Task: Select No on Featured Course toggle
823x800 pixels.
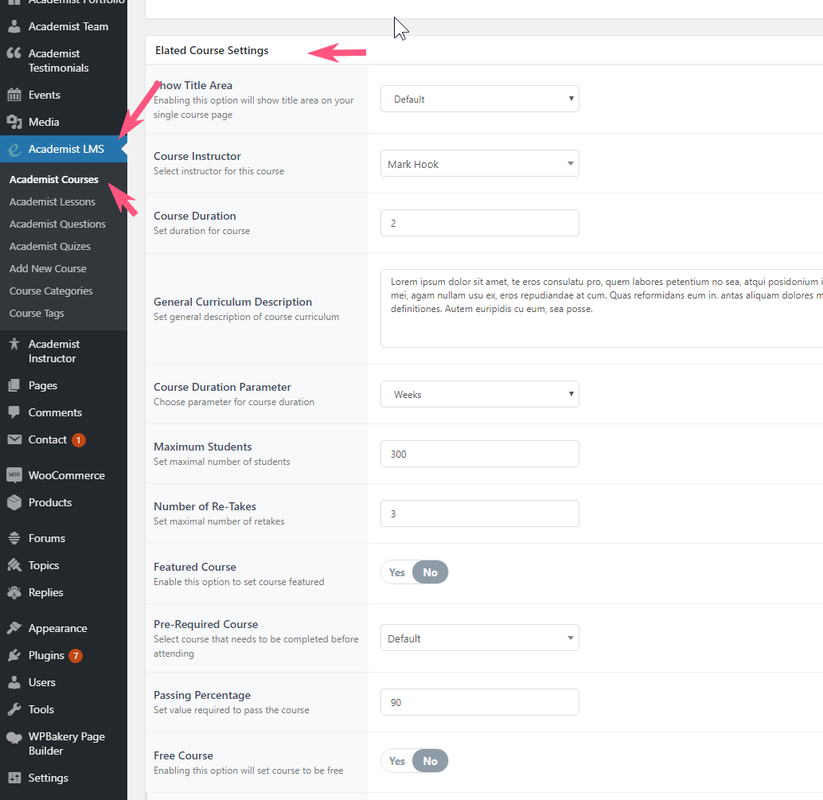Action: 430,572
